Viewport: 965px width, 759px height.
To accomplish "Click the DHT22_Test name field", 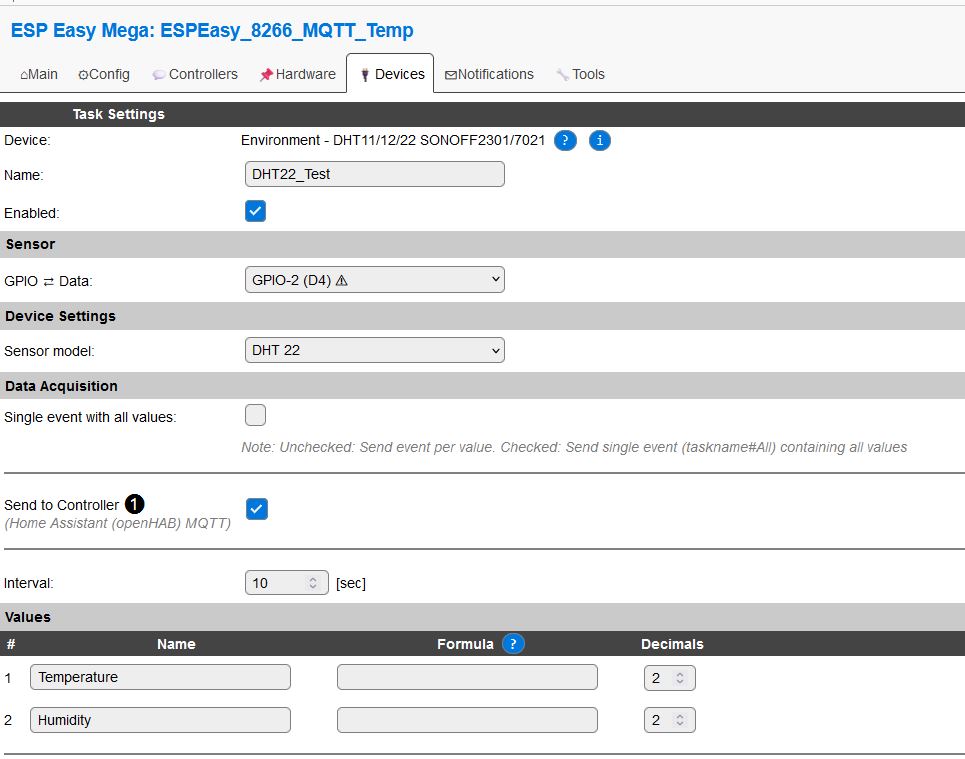I will point(375,174).
